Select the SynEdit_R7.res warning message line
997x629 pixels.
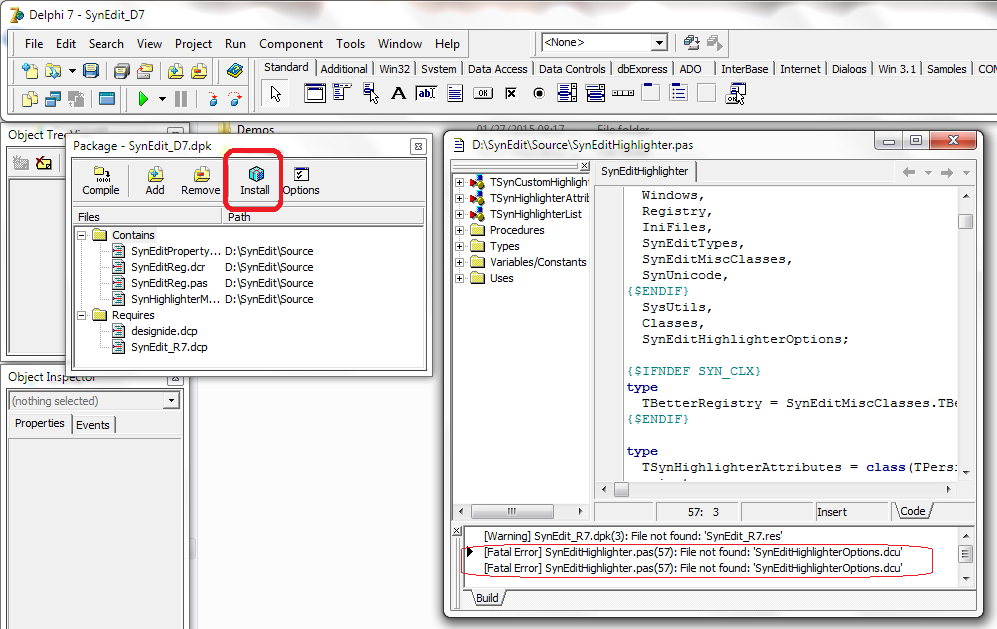(633, 536)
